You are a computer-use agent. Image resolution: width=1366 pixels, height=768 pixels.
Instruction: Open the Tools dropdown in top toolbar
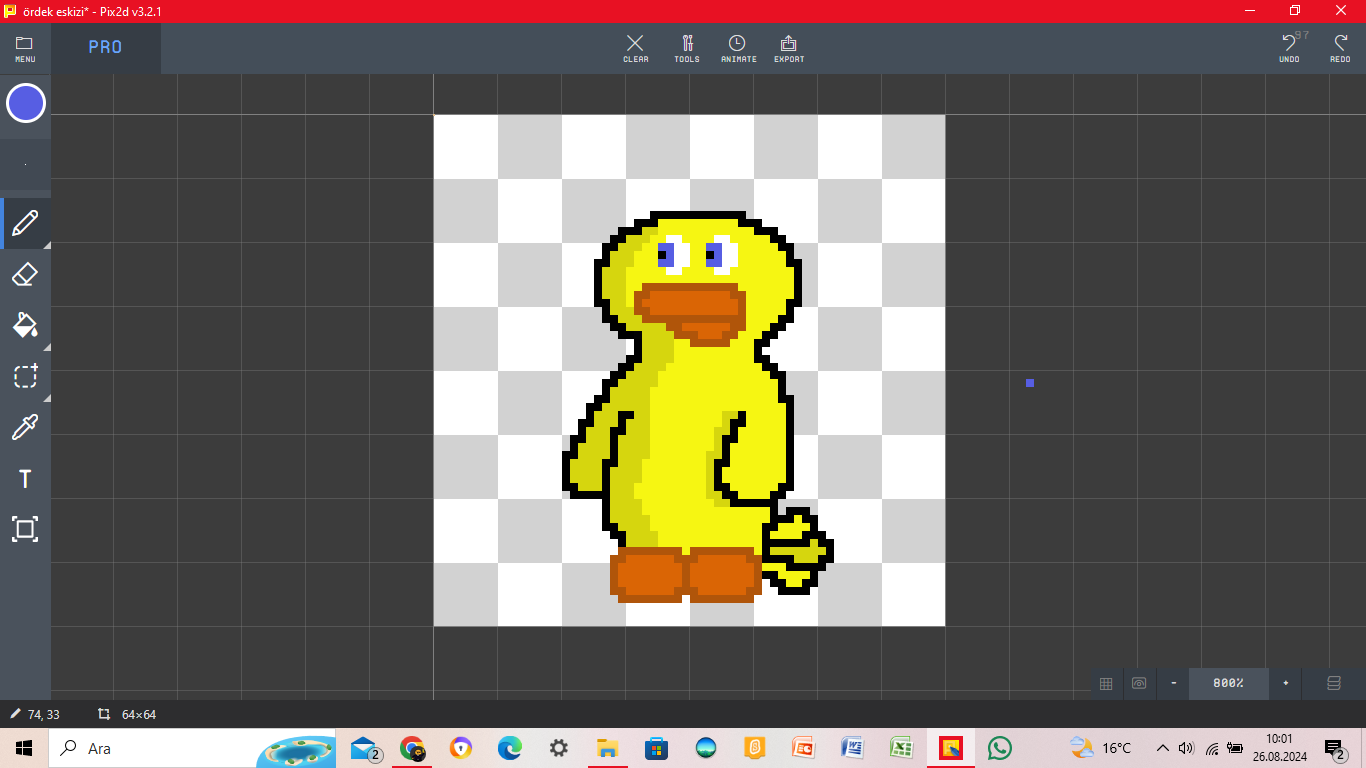[687, 48]
